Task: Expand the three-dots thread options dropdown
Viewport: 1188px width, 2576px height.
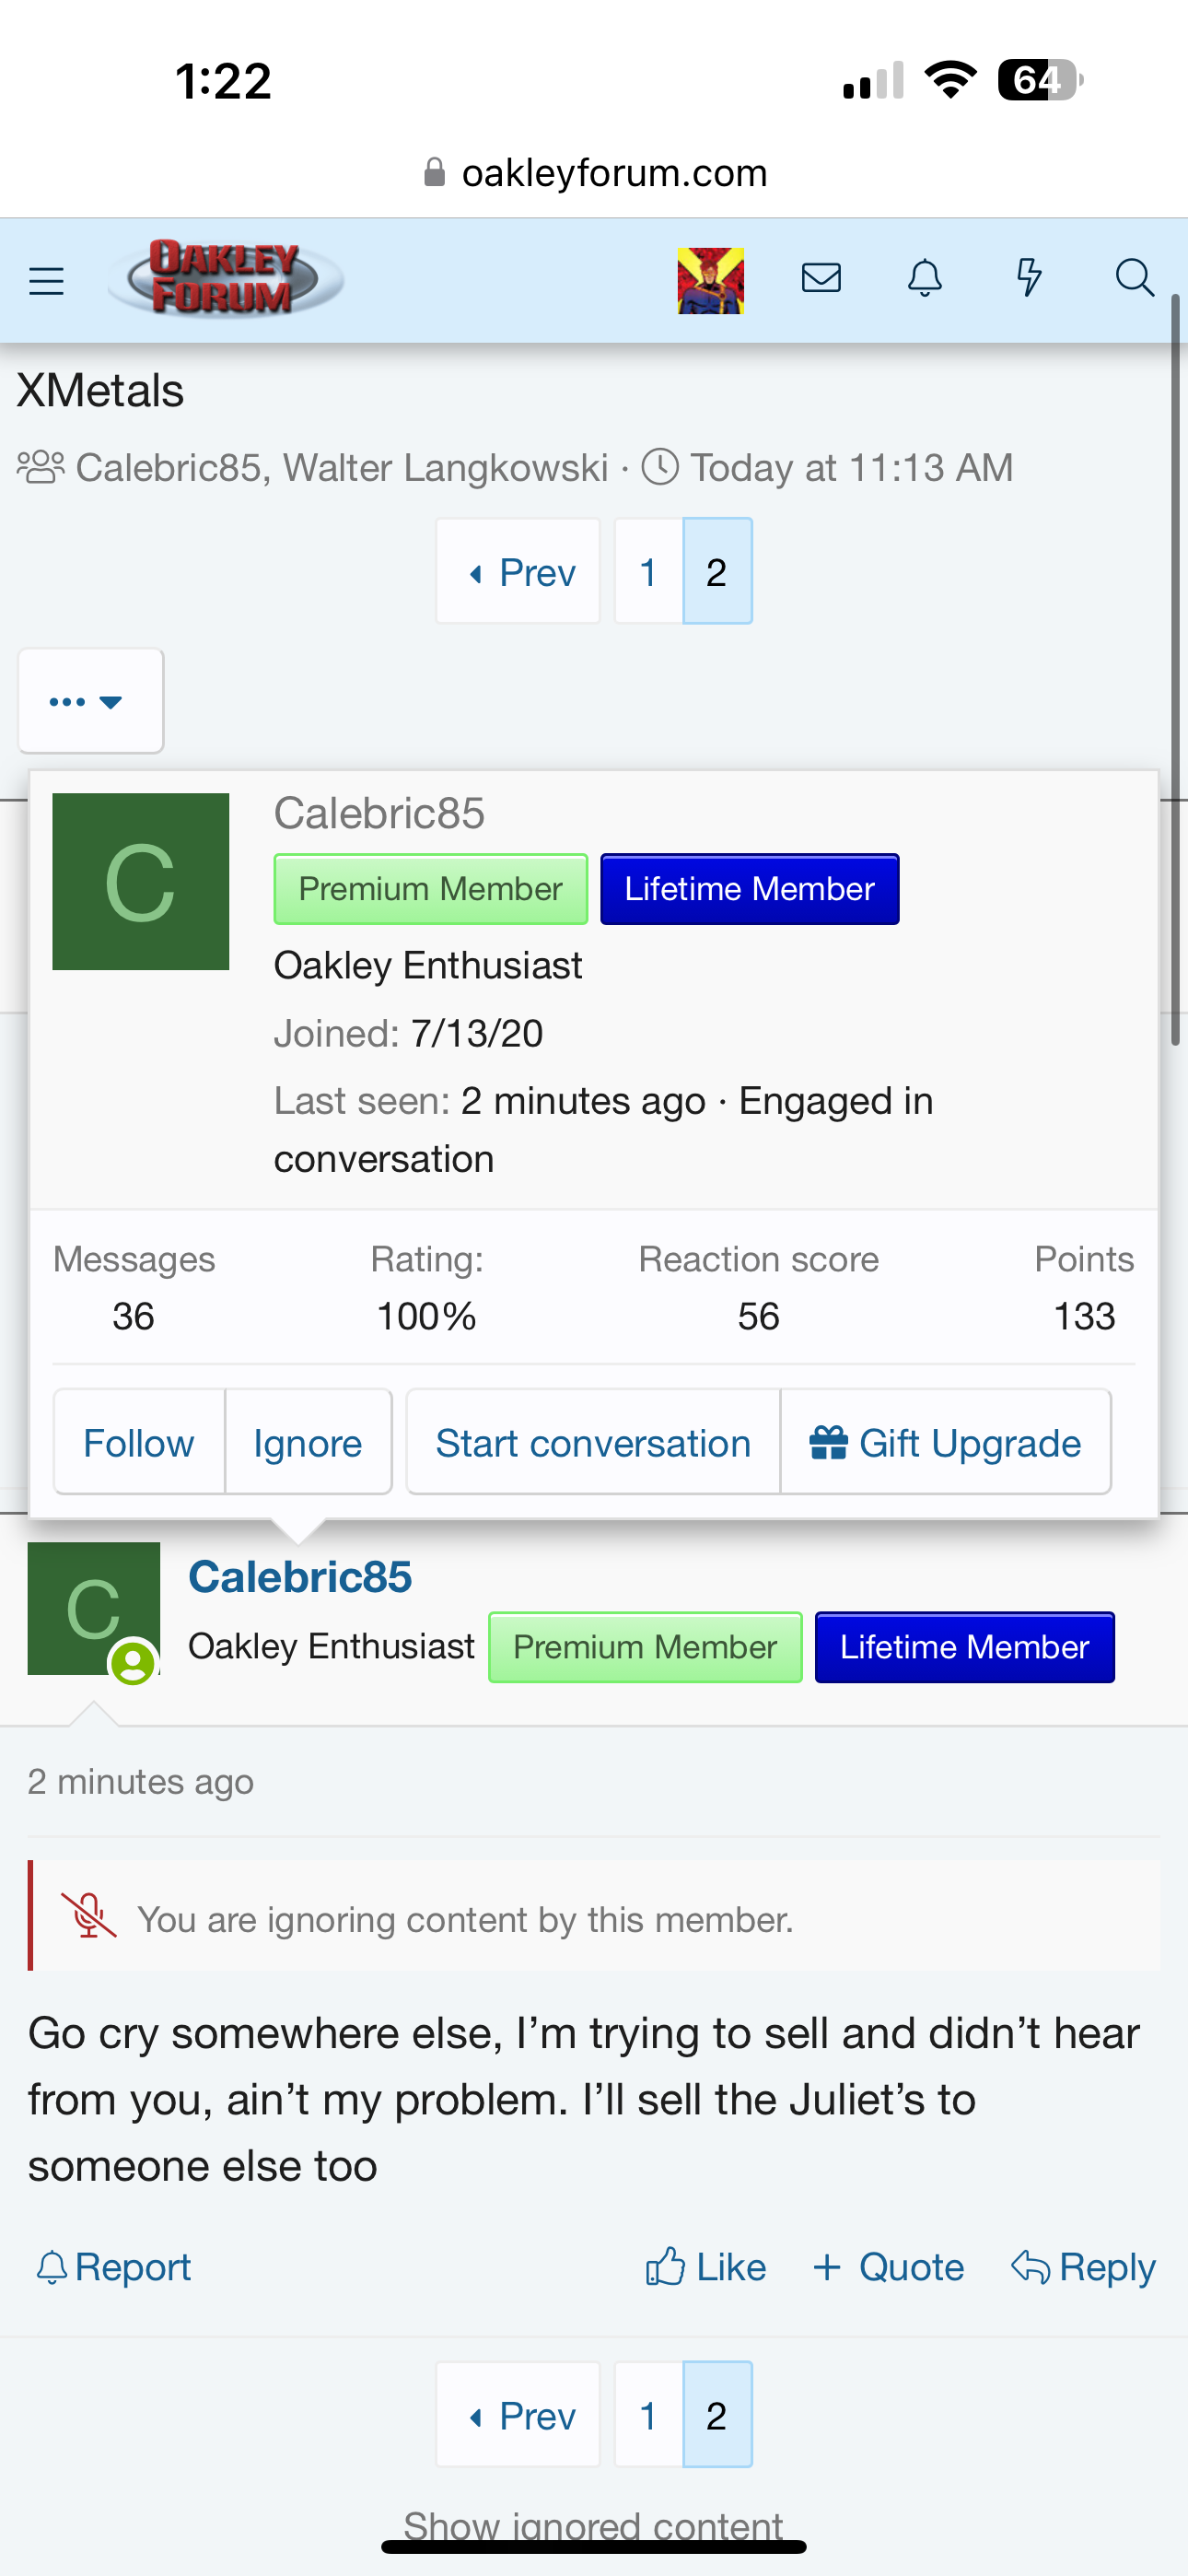Action: click(90, 701)
